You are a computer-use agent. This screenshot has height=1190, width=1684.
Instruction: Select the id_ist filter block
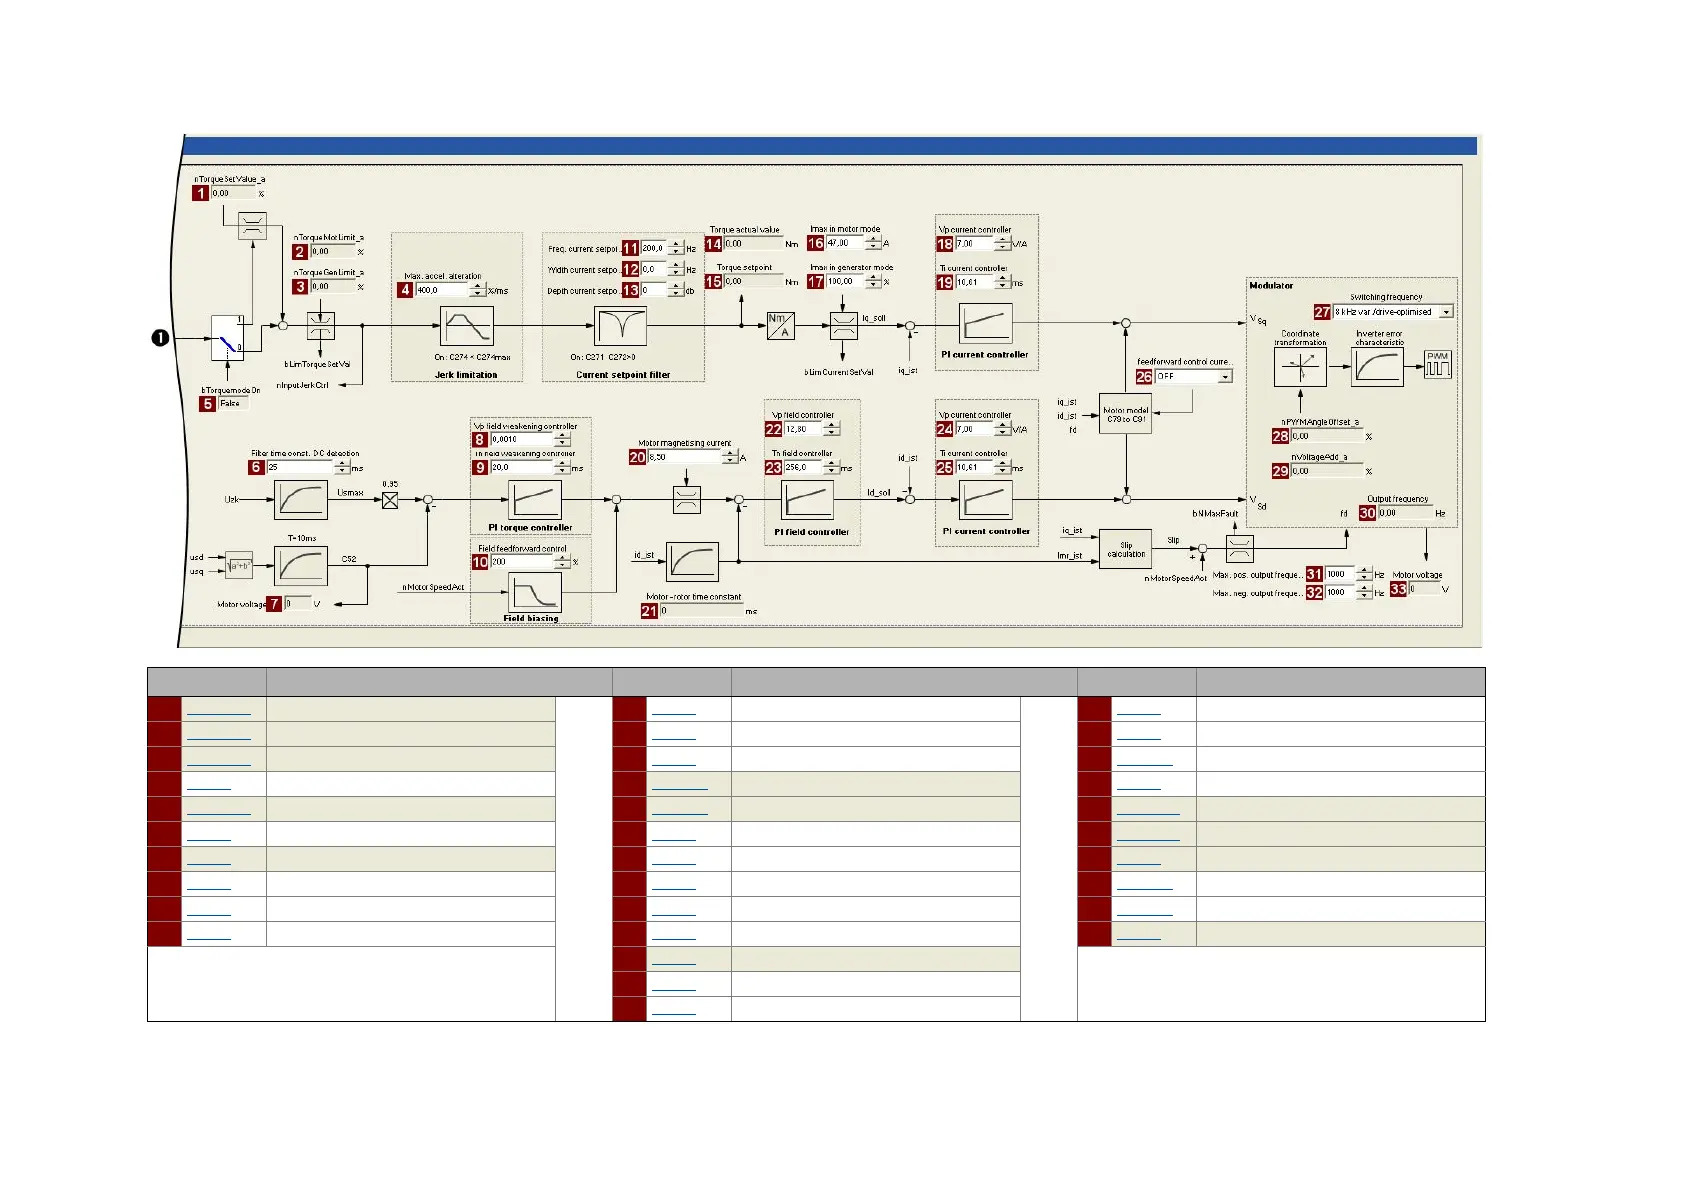(x=692, y=561)
